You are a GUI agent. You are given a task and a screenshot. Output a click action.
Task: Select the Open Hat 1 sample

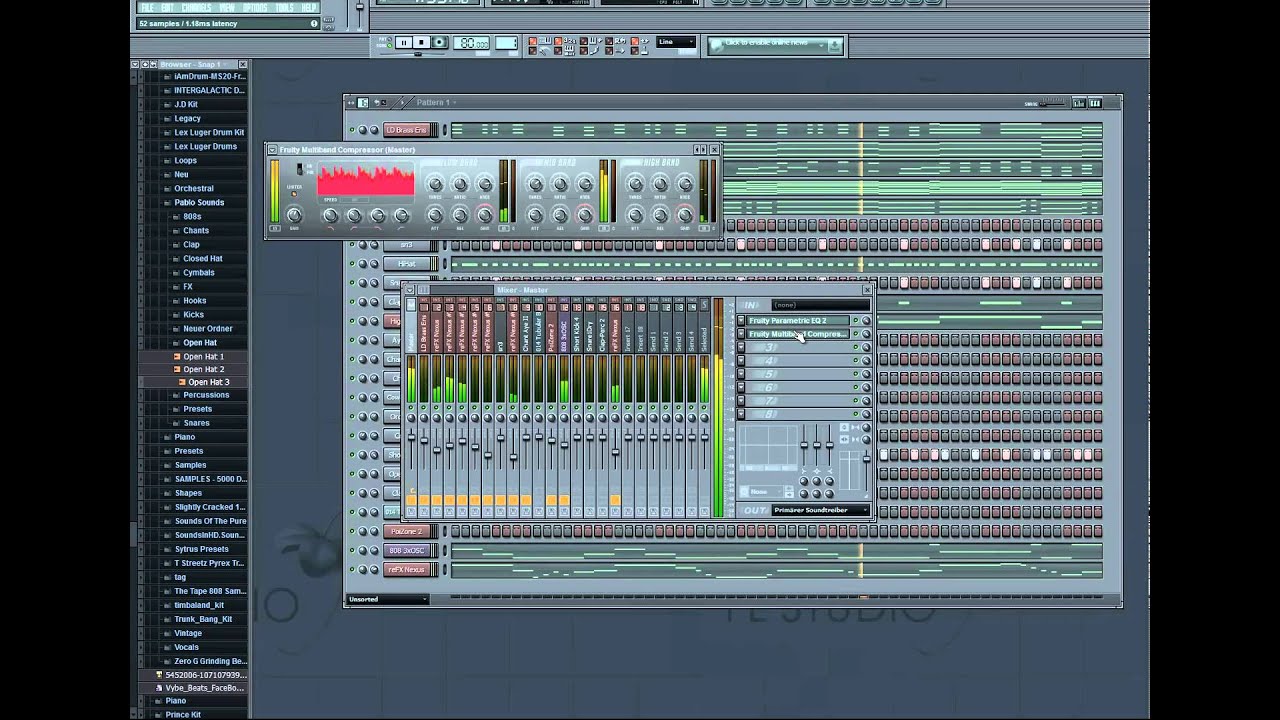[x=203, y=356]
